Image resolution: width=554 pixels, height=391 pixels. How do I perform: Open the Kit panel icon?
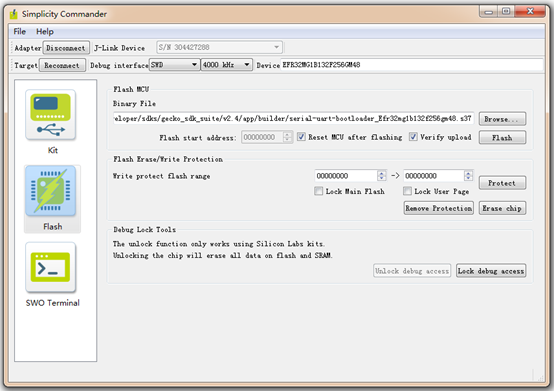[50, 115]
